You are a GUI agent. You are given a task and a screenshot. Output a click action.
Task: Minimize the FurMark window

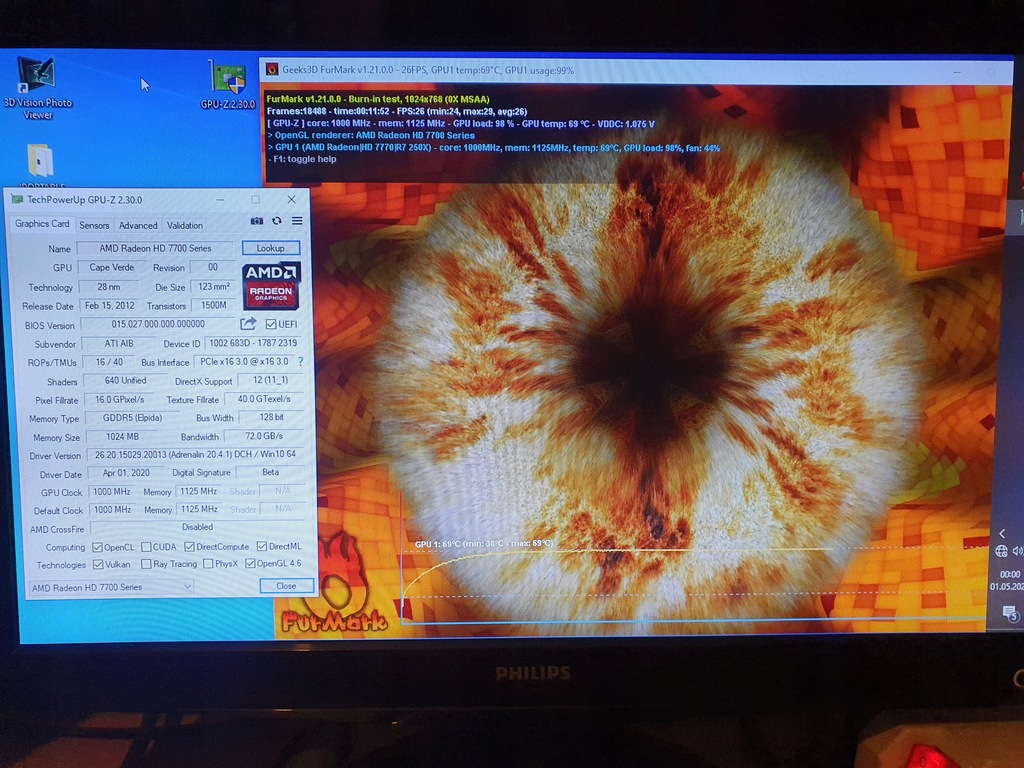[957, 72]
